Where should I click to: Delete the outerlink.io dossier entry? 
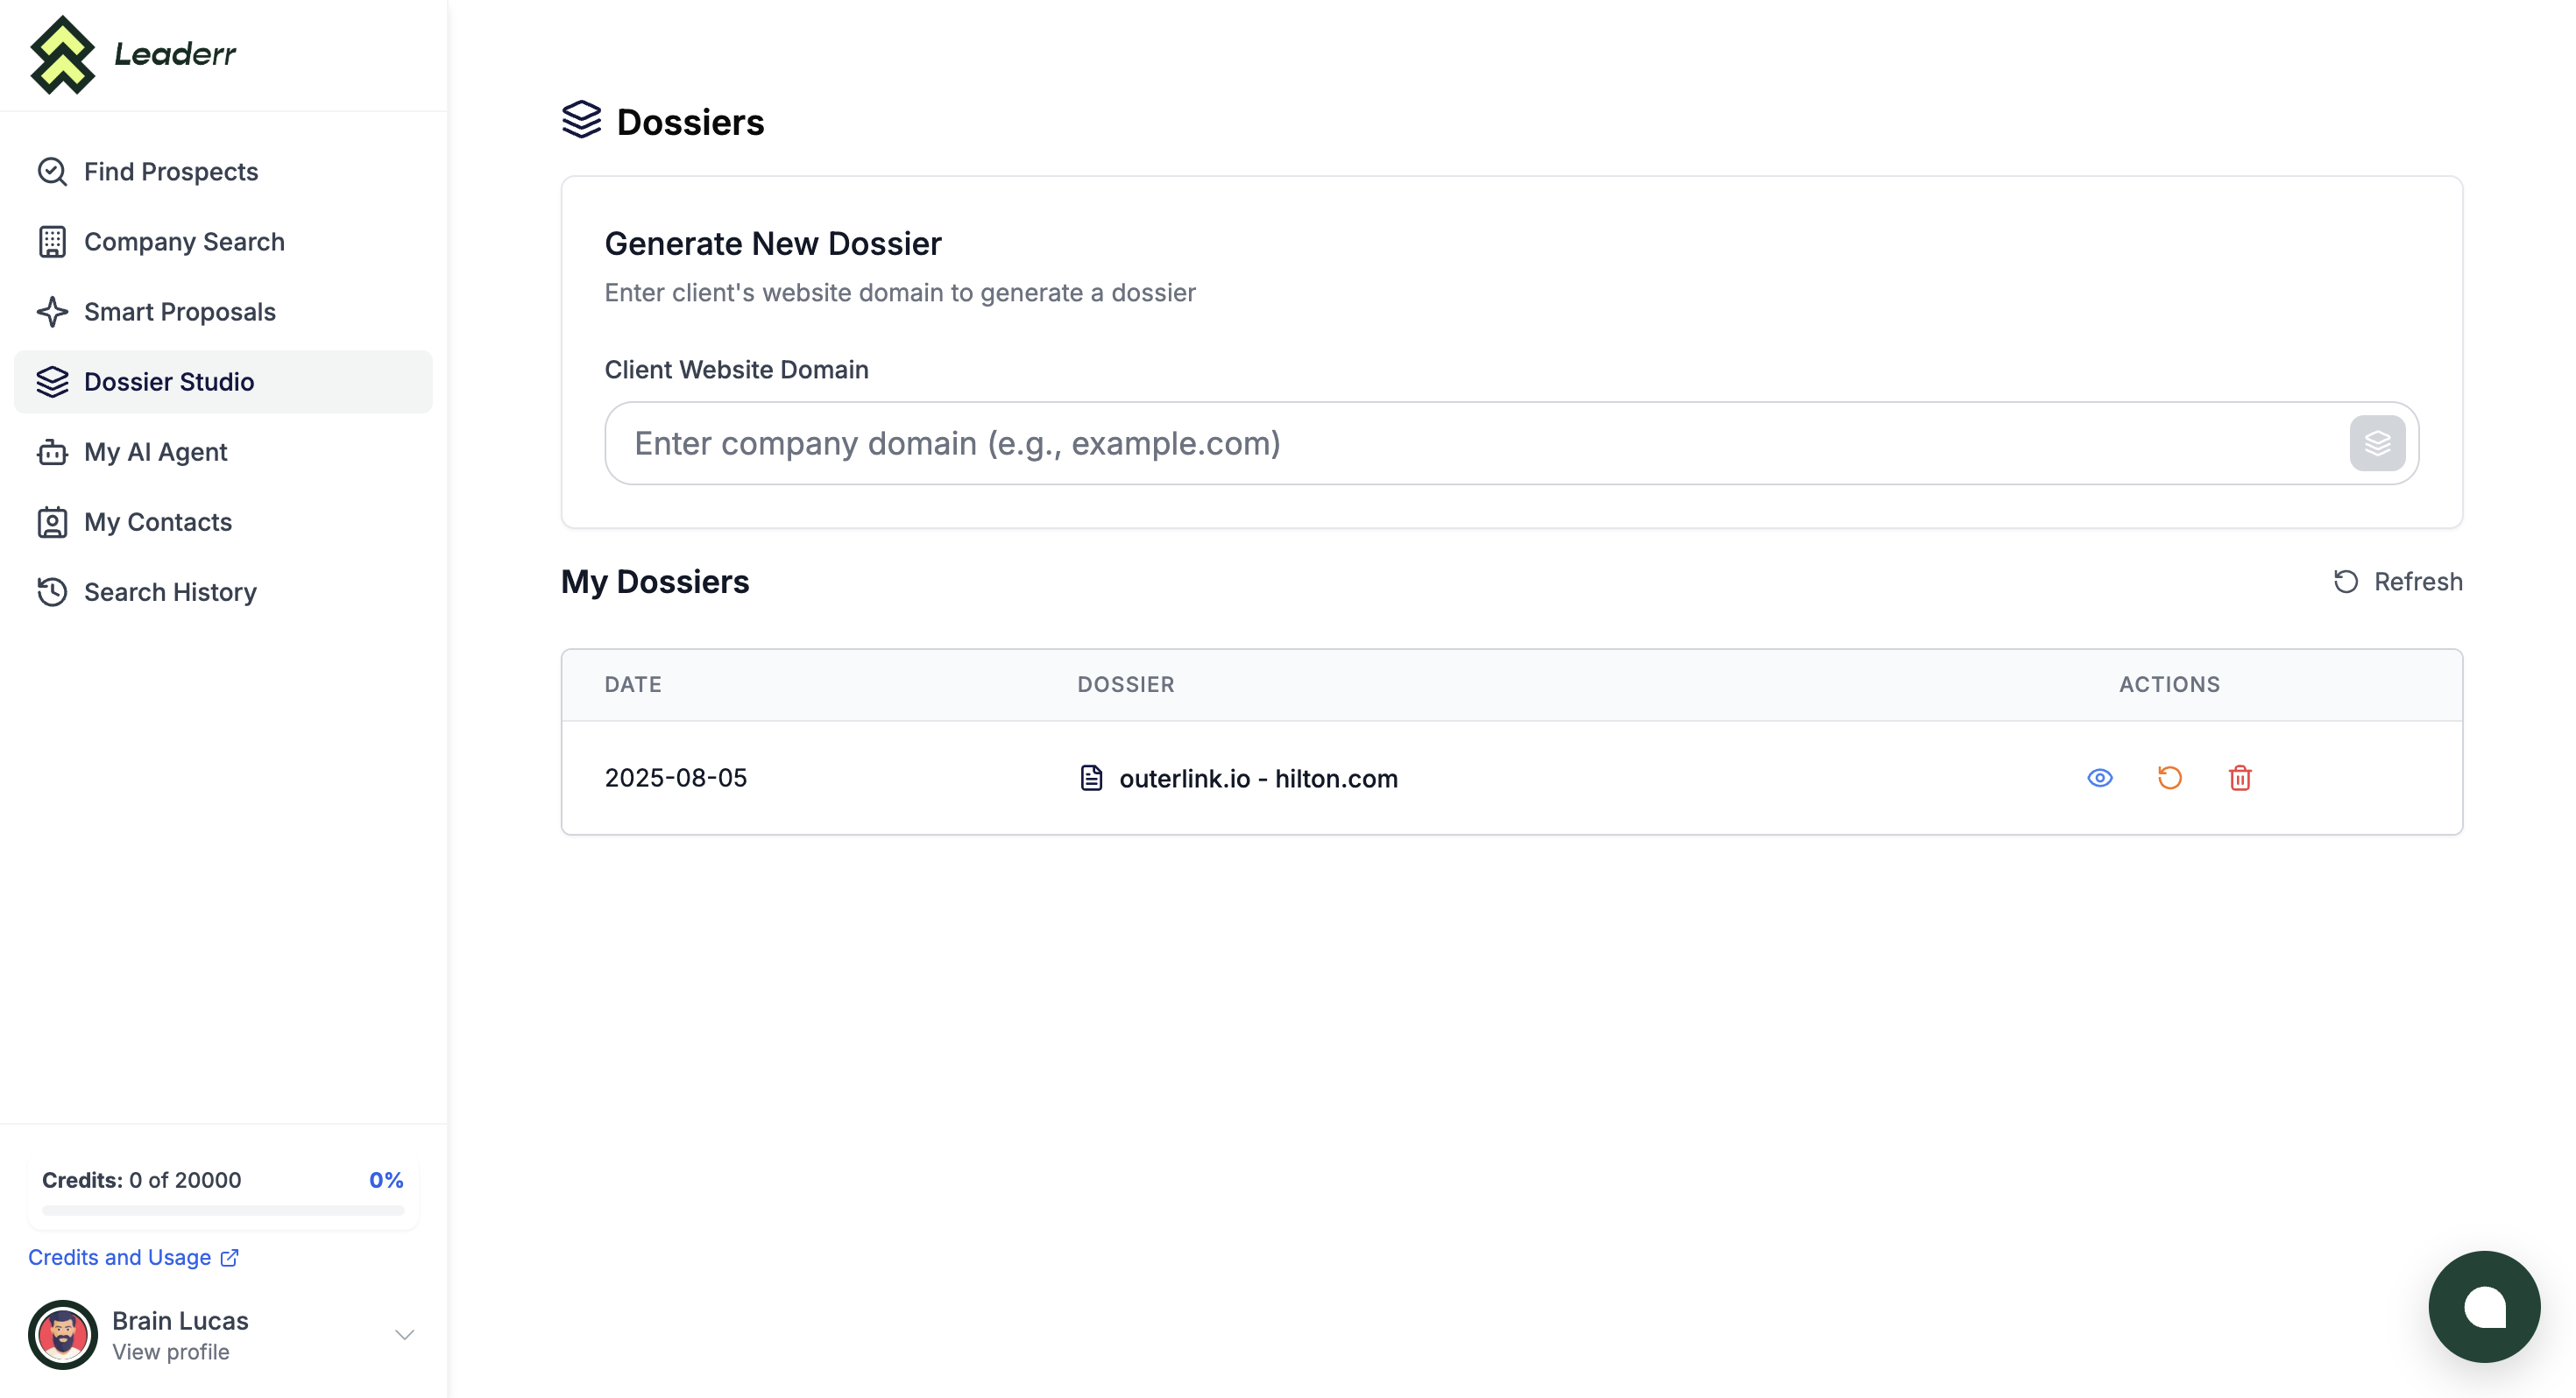click(2240, 777)
